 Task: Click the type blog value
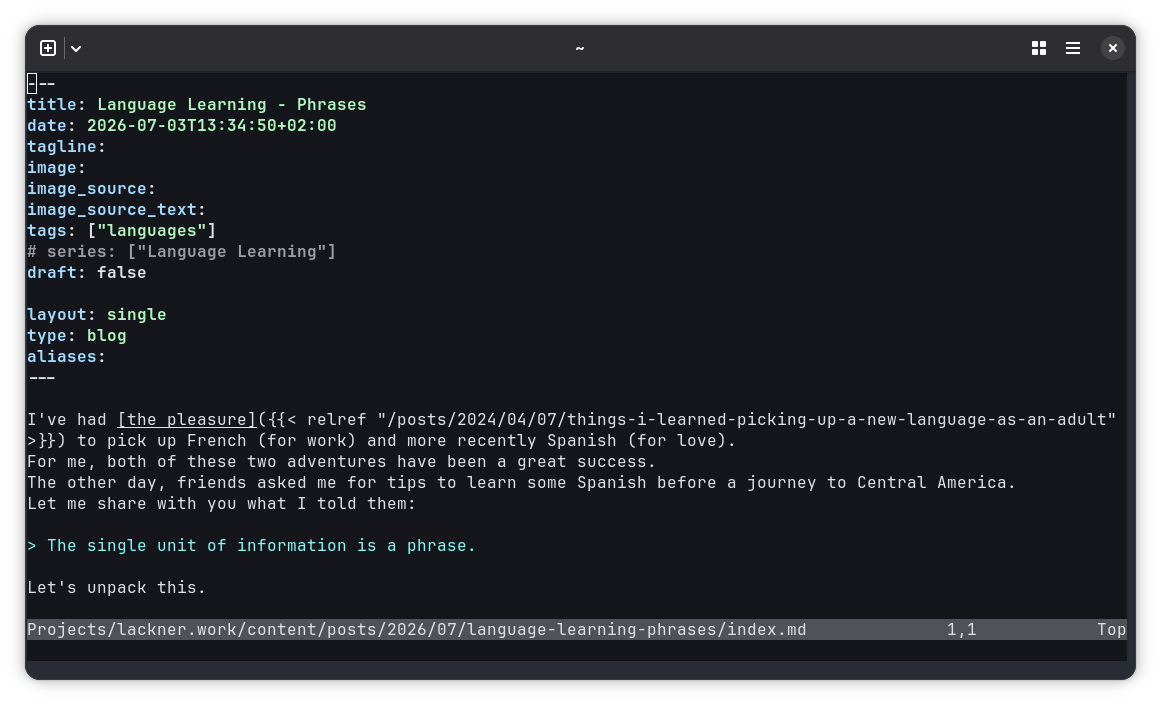(107, 335)
